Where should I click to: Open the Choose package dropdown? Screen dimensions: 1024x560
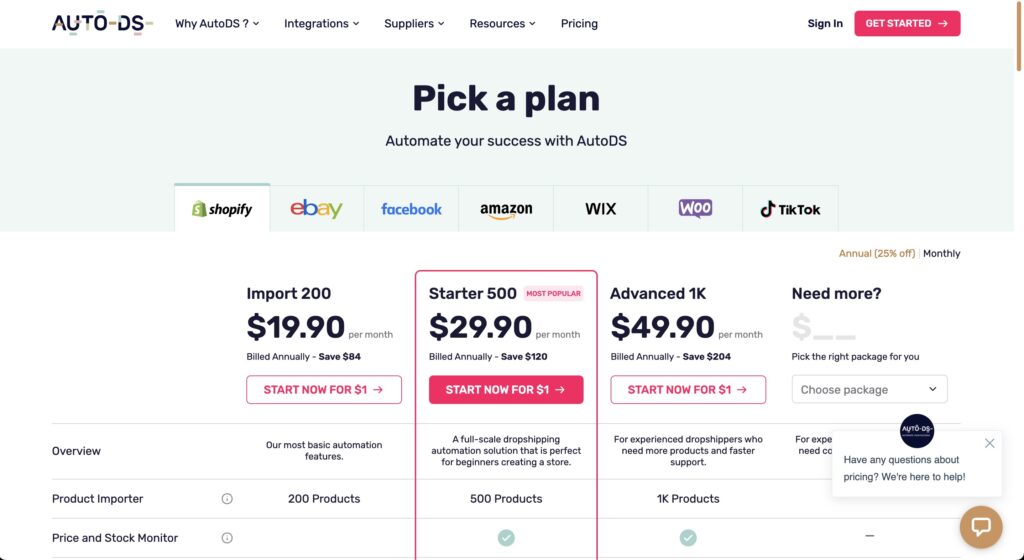(x=869, y=390)
